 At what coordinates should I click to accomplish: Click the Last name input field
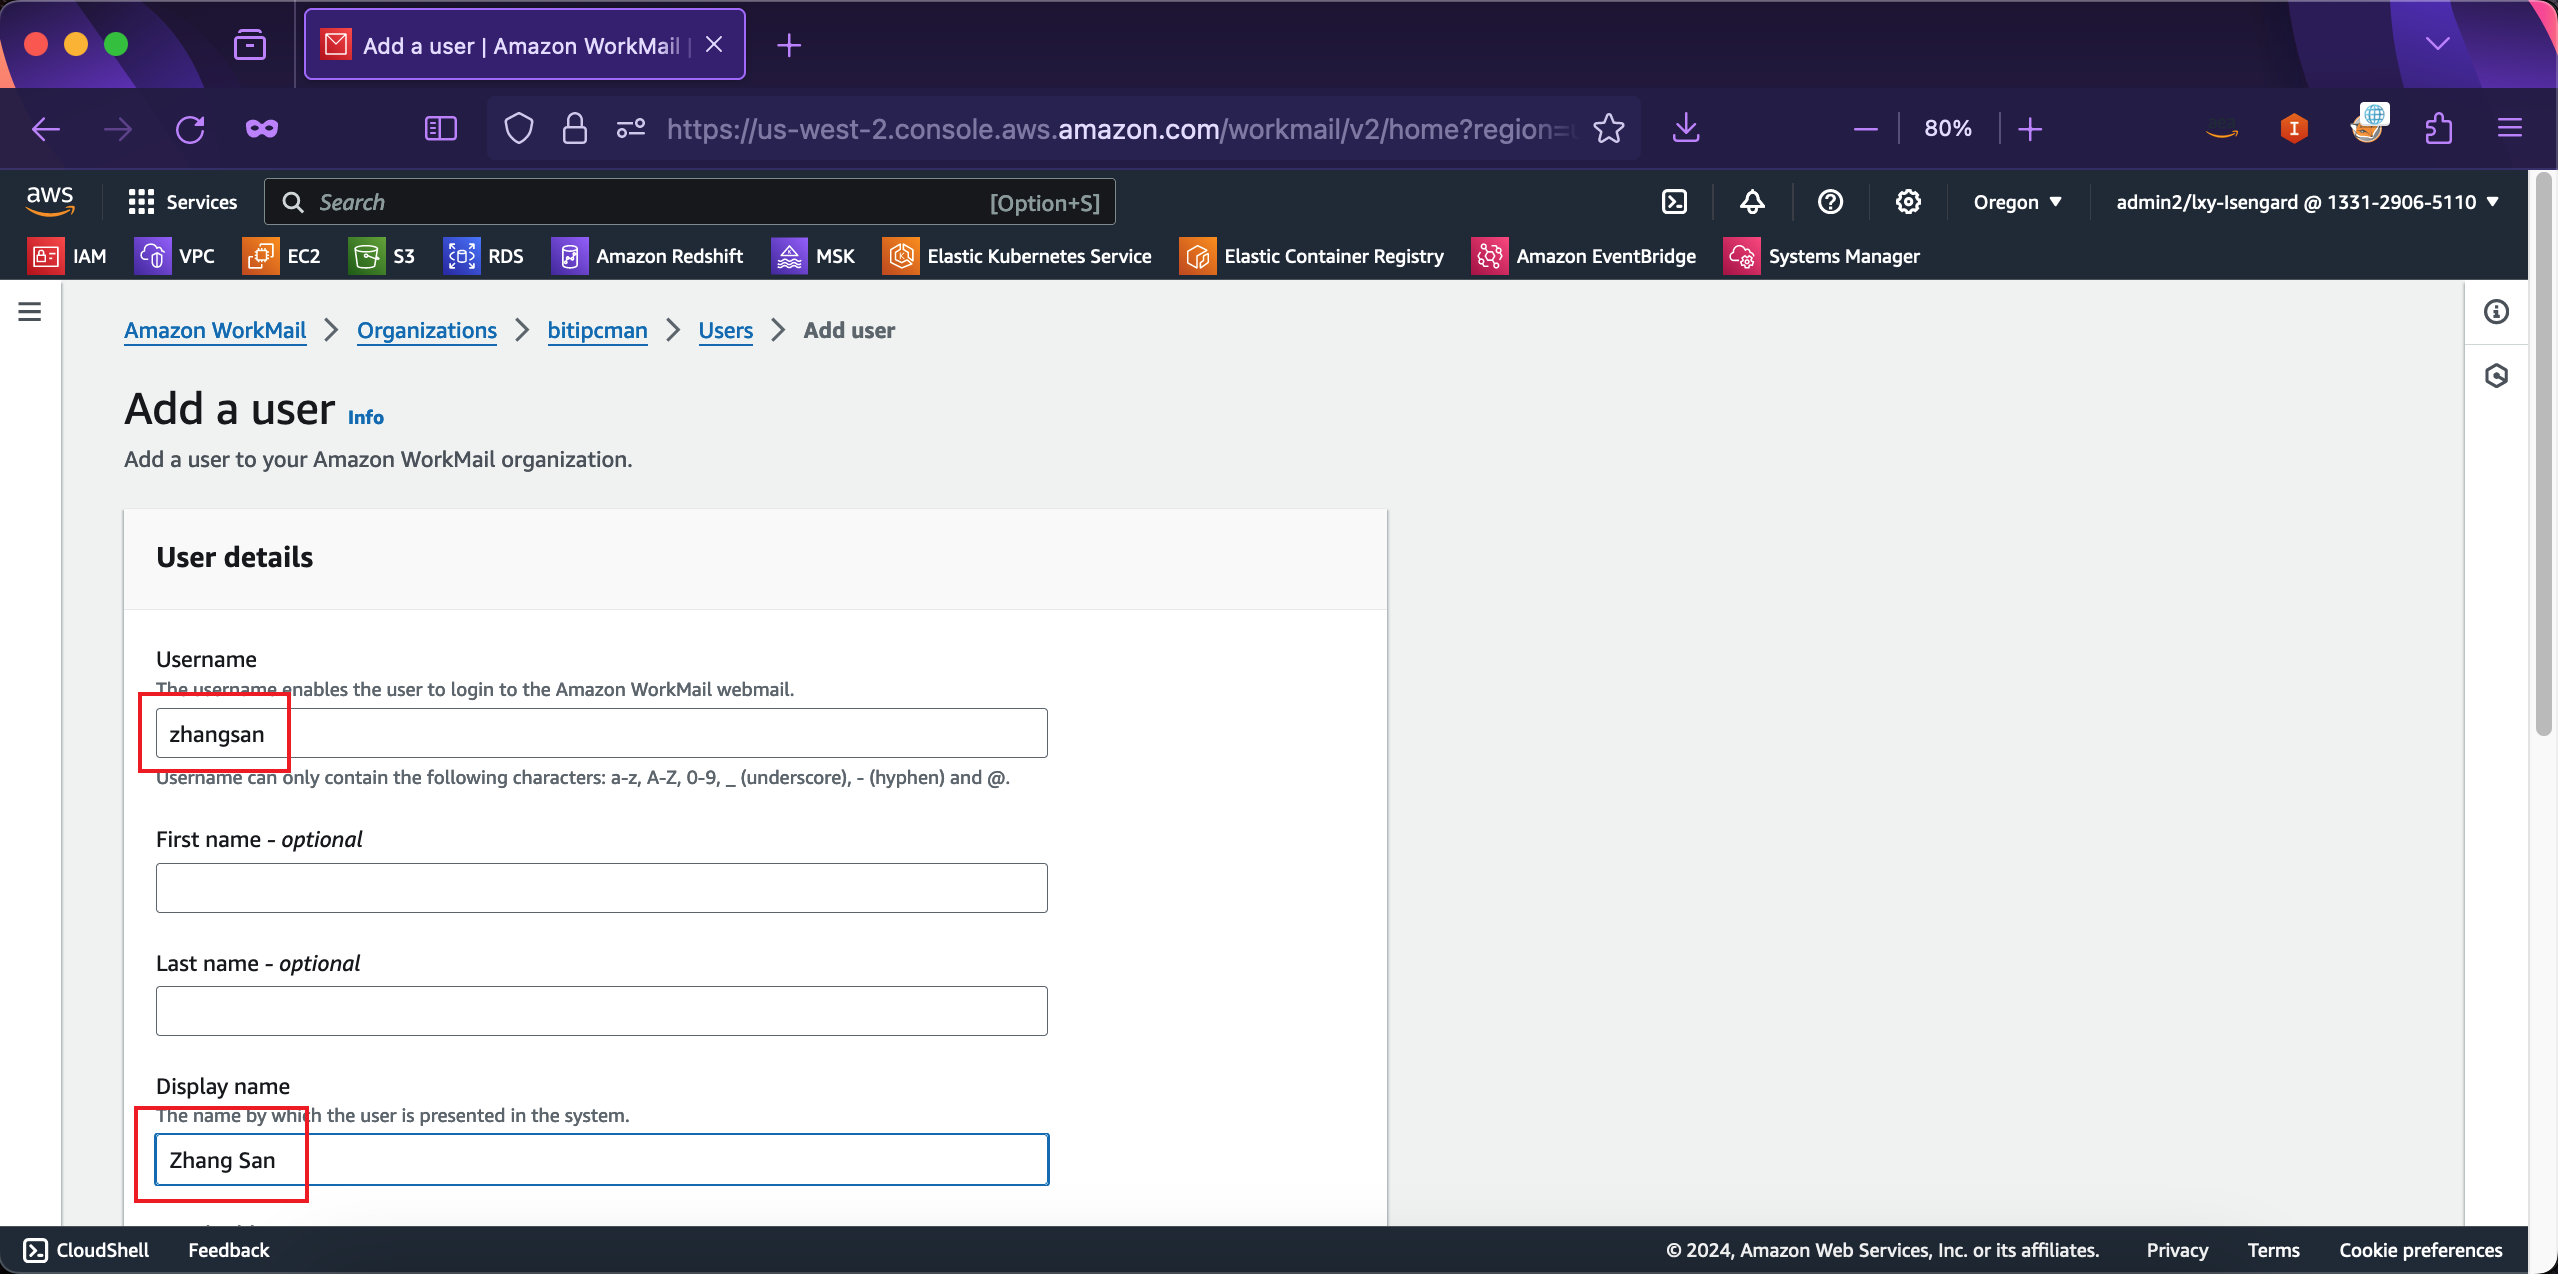(602, 1011)
